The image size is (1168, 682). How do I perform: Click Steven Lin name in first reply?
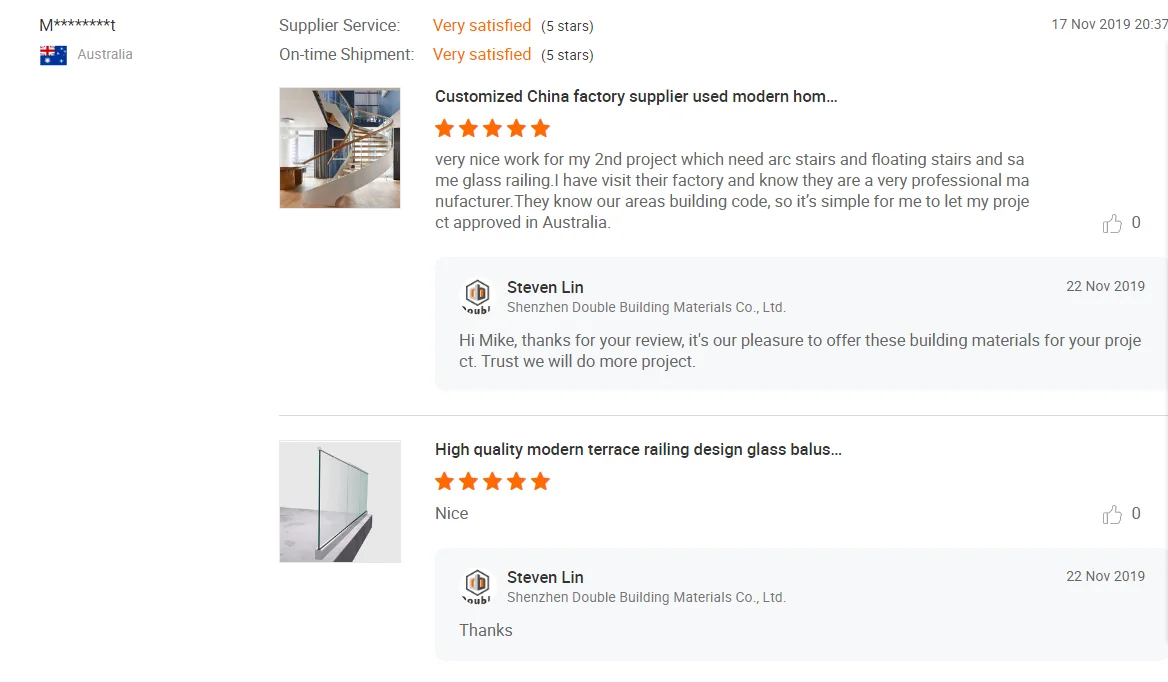(x=545, y=288)
